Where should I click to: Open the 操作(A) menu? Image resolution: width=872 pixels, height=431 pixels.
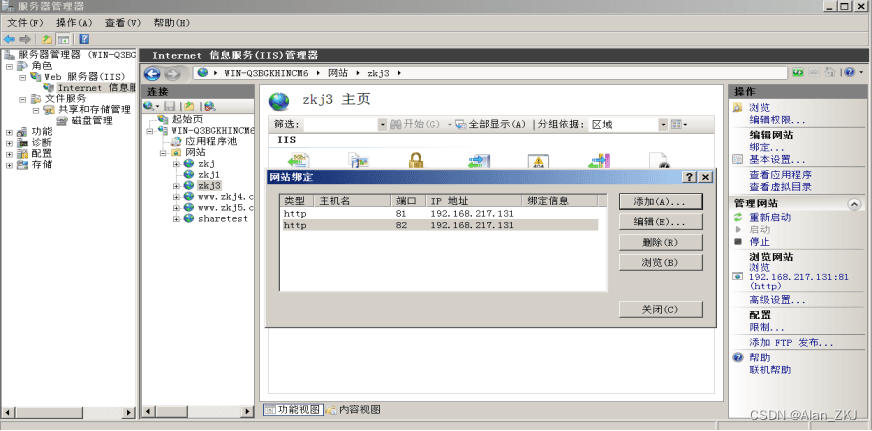pyautogui.click(x=74, y=23)
